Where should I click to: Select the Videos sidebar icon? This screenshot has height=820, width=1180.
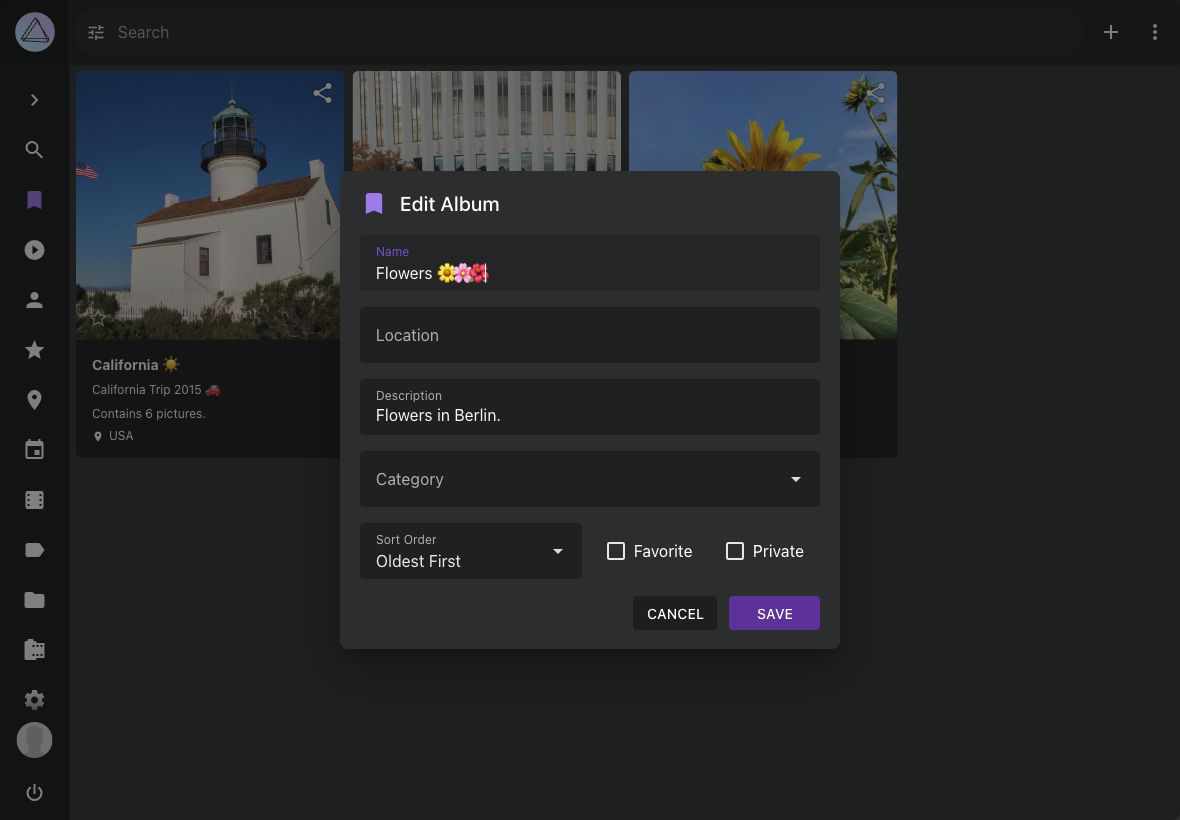(34, 250)
